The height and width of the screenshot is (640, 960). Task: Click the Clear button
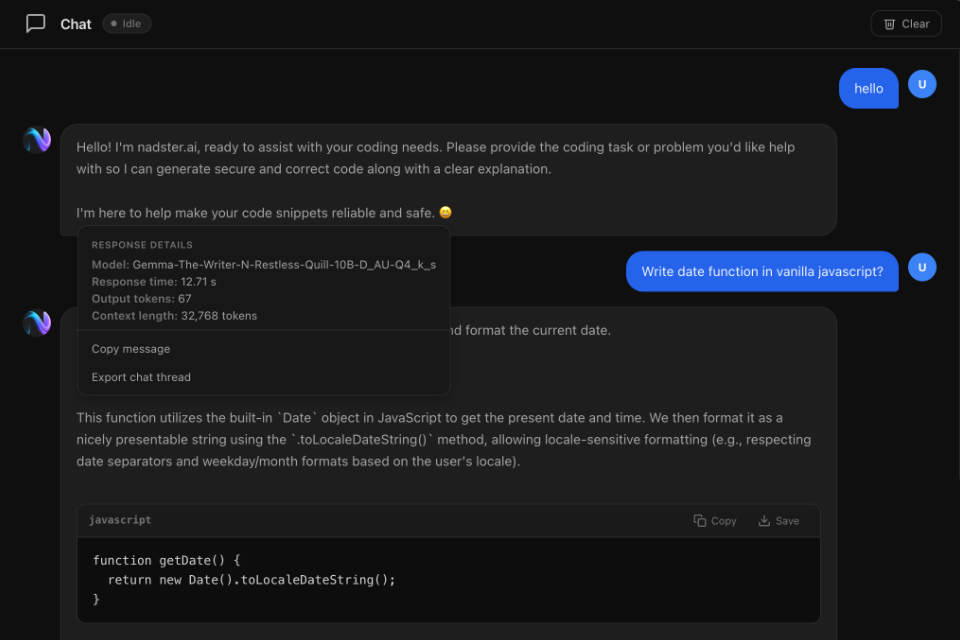(906, 23)
